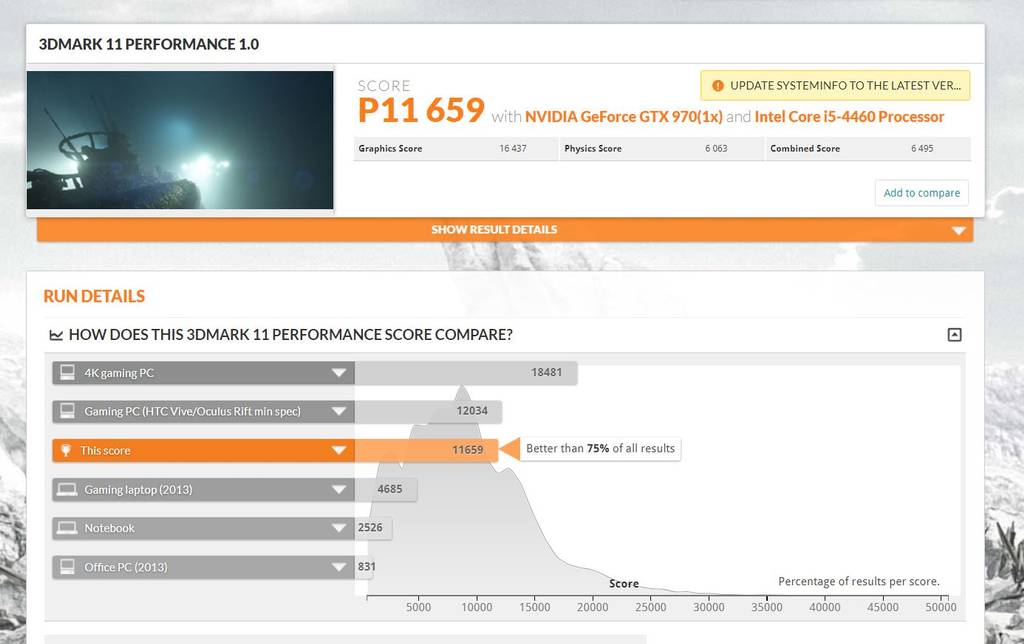Viewport: 1024px width, 644px height.
Task: Open the Show Result Details bar
Action: pyautogui.click(x=505, y=230)
